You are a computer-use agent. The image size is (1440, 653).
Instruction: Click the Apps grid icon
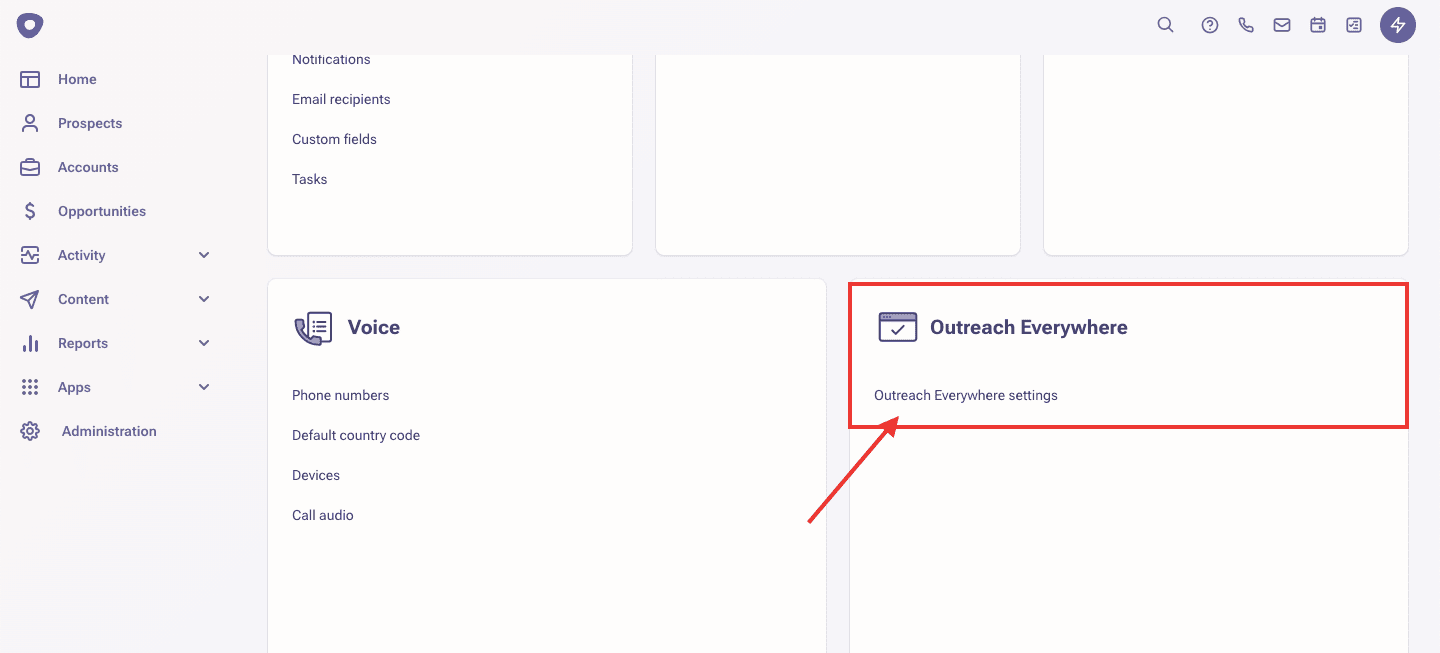(30, 387)
